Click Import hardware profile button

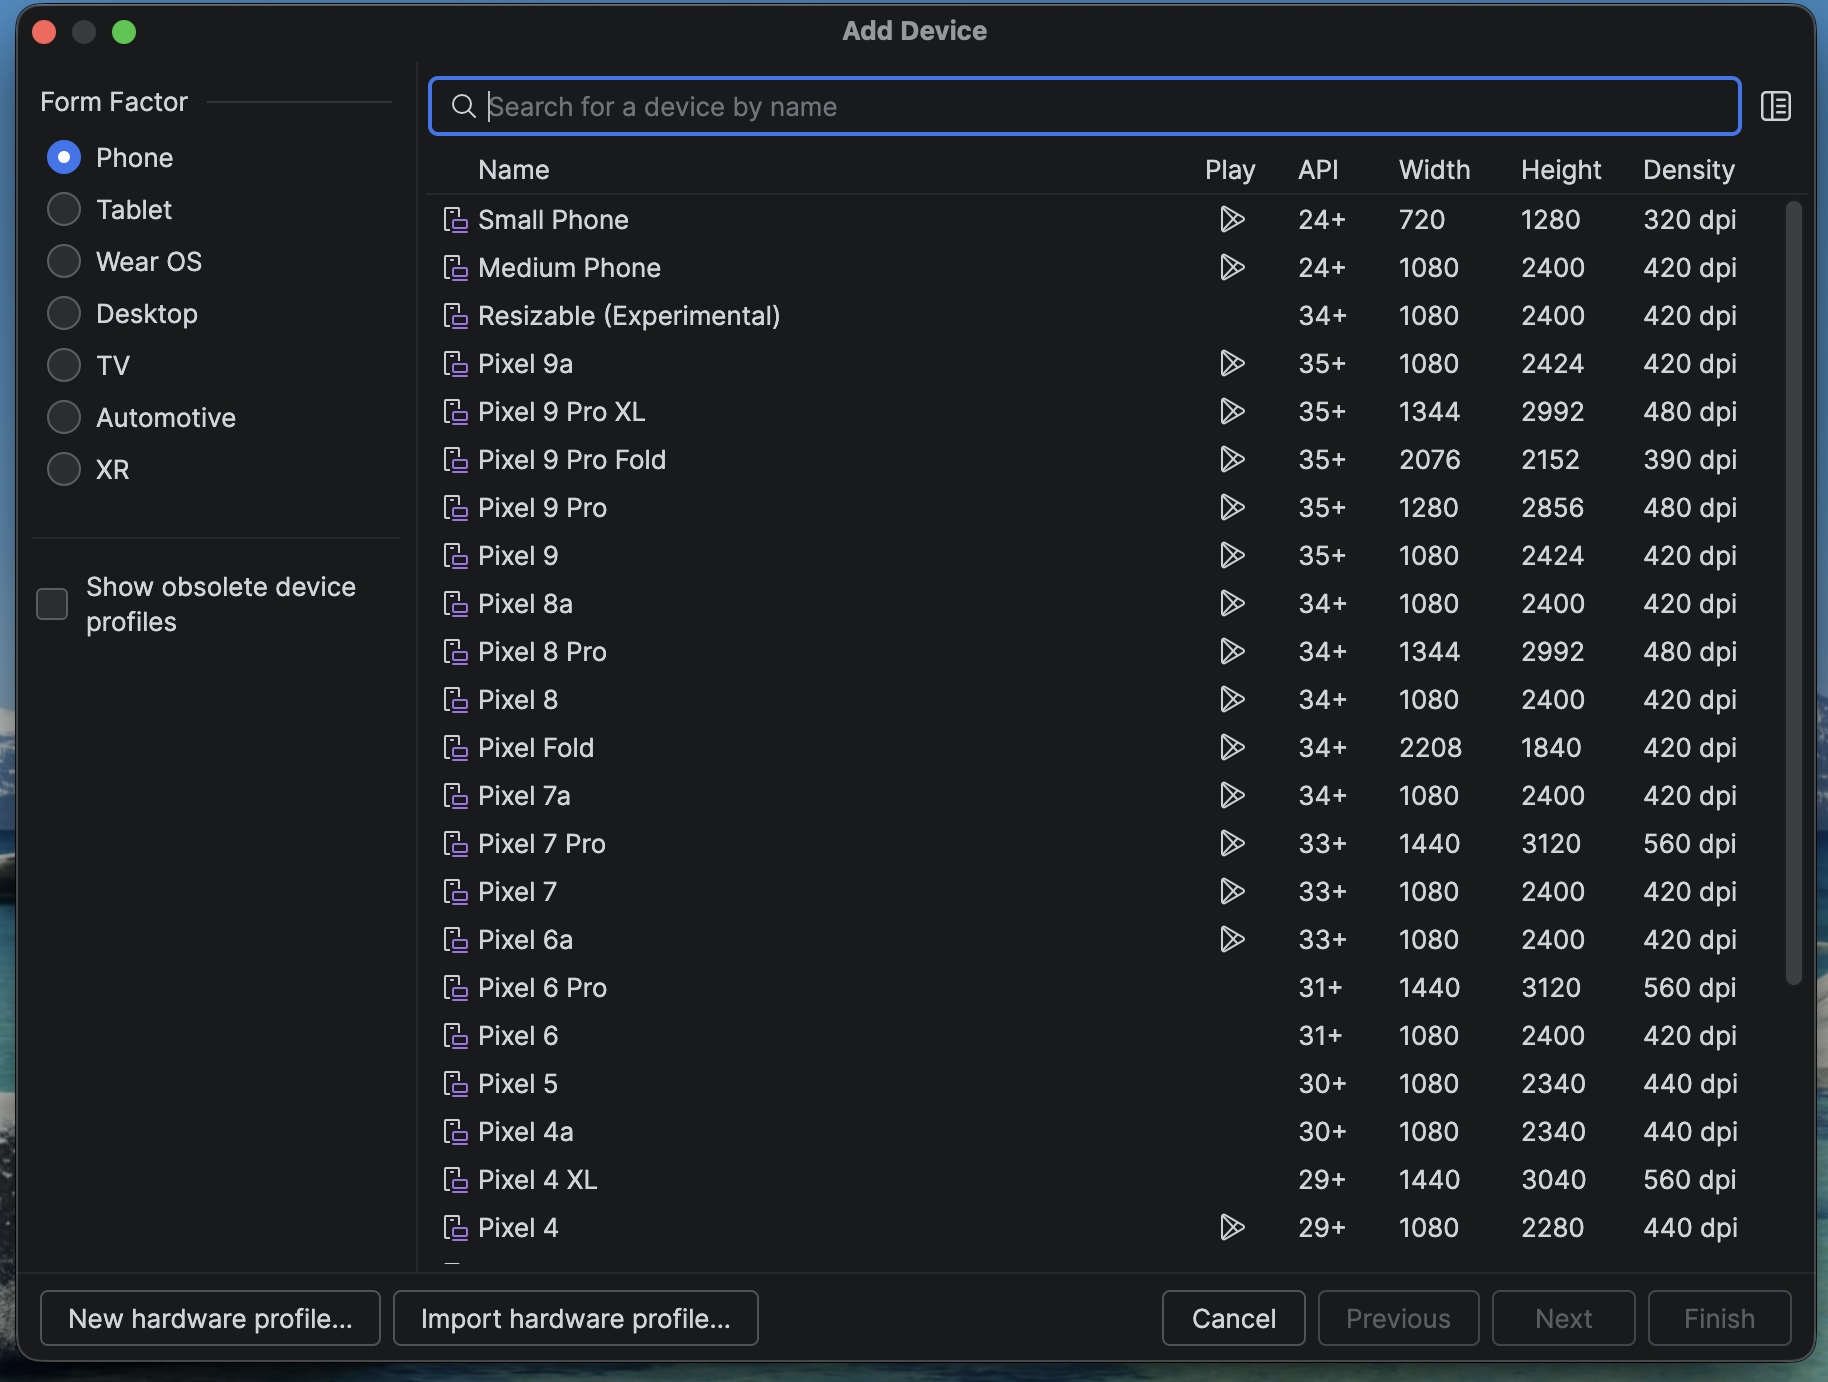(576, 1318)
